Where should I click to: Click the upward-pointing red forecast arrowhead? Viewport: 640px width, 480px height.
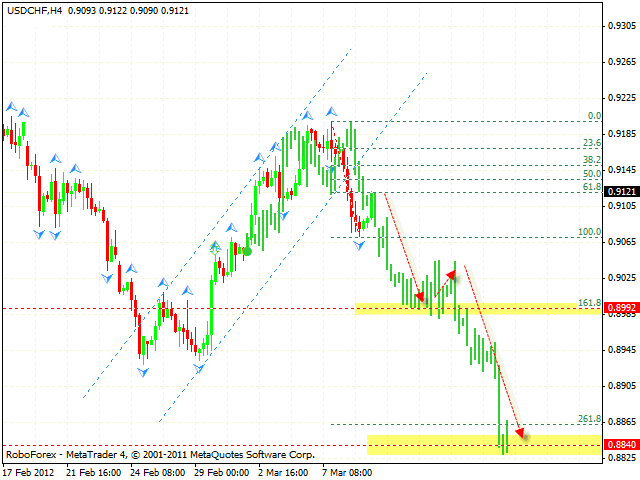(451, 273)
